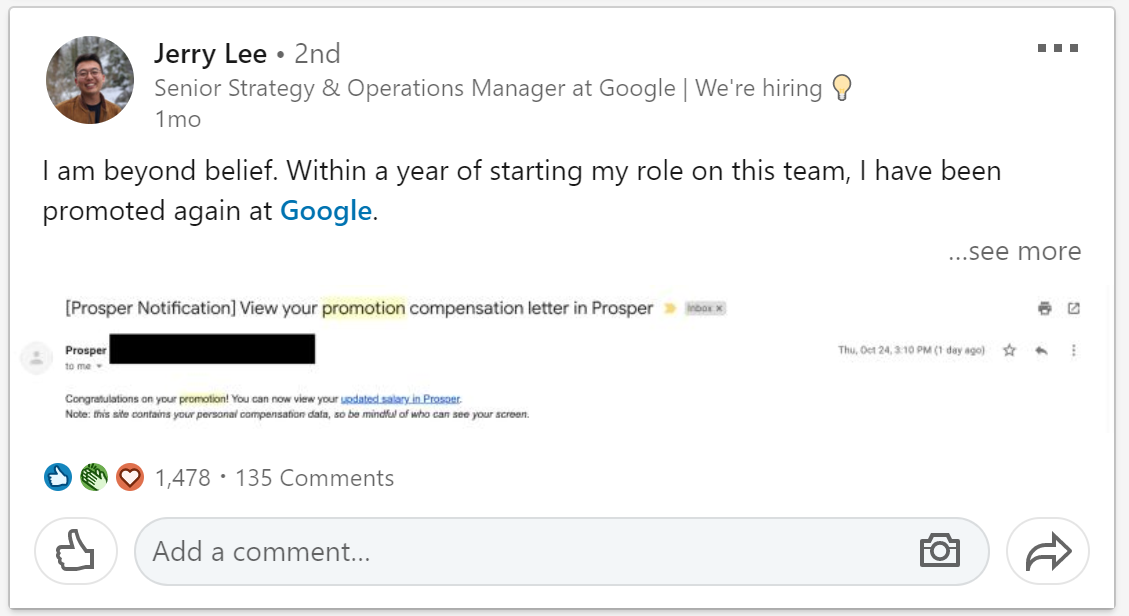This screenshot has width=1129, height=616.
Task: Click the reply arrow in email
Action: [x=1041, y=350]
